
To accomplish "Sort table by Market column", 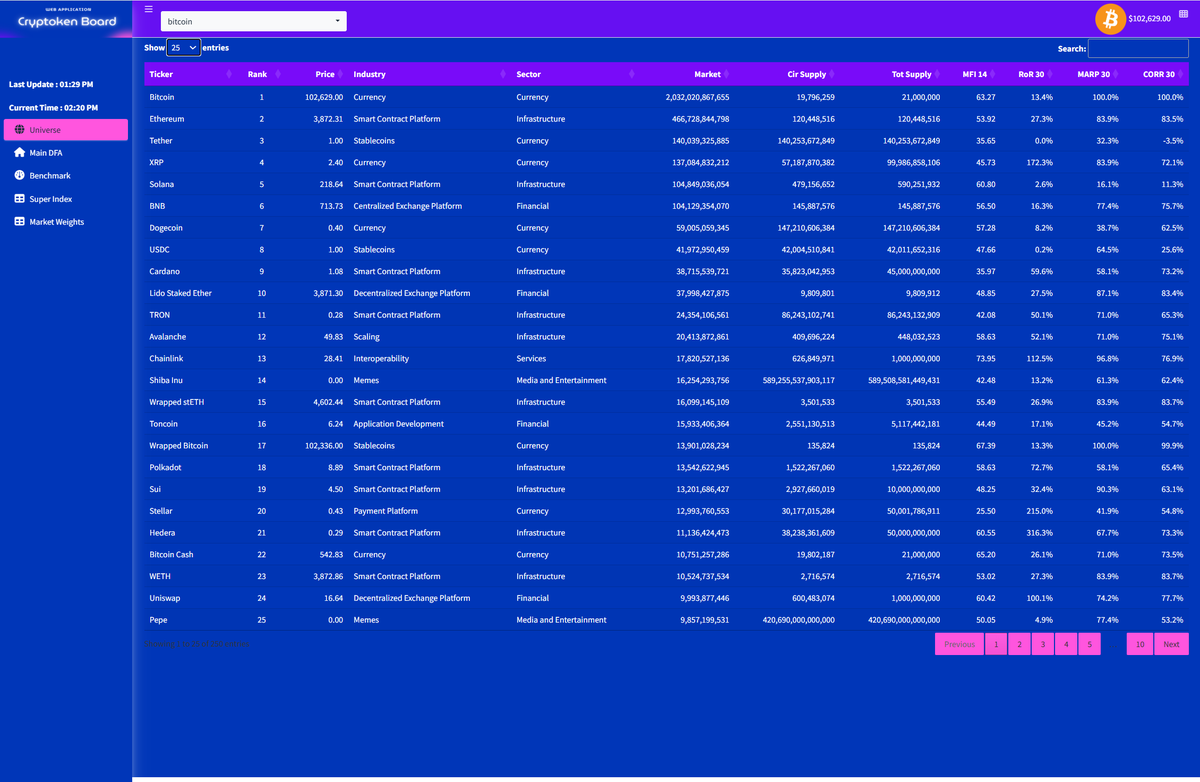I will (x=686, y=74).
